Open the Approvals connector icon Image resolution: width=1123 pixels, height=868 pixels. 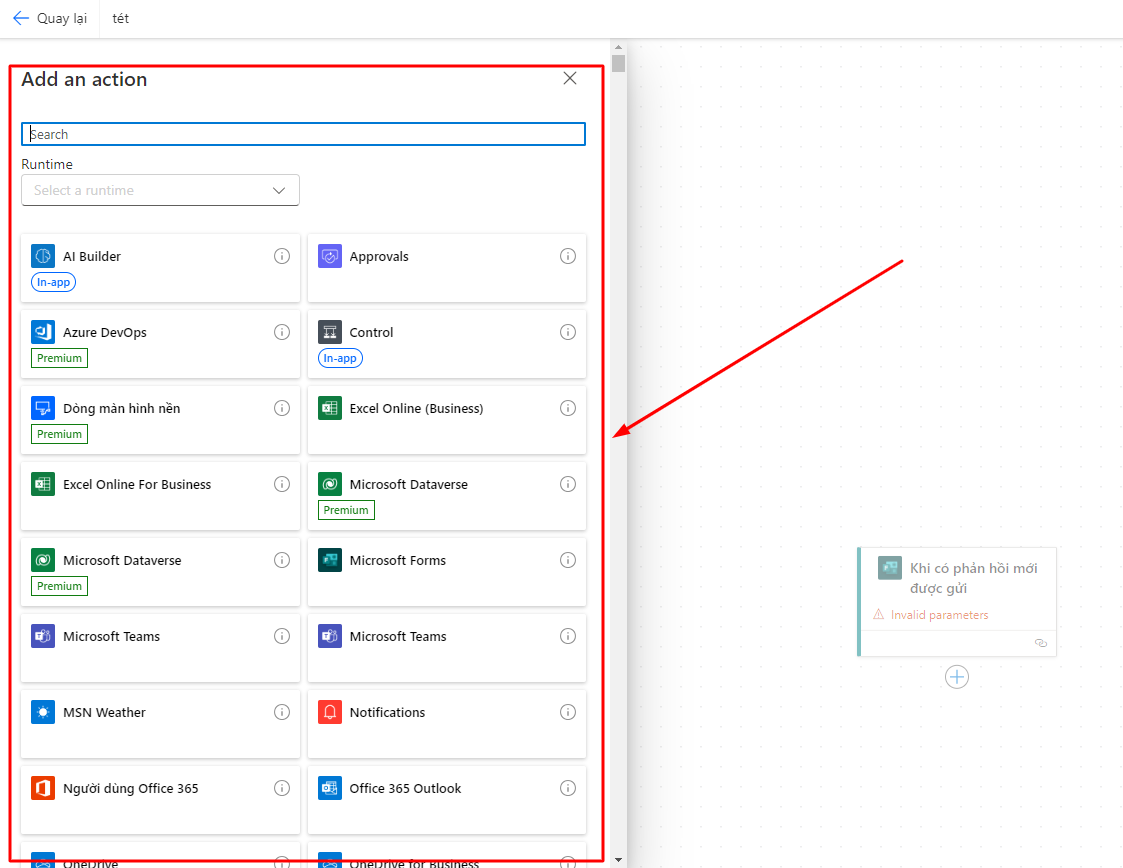pos(329,256)
